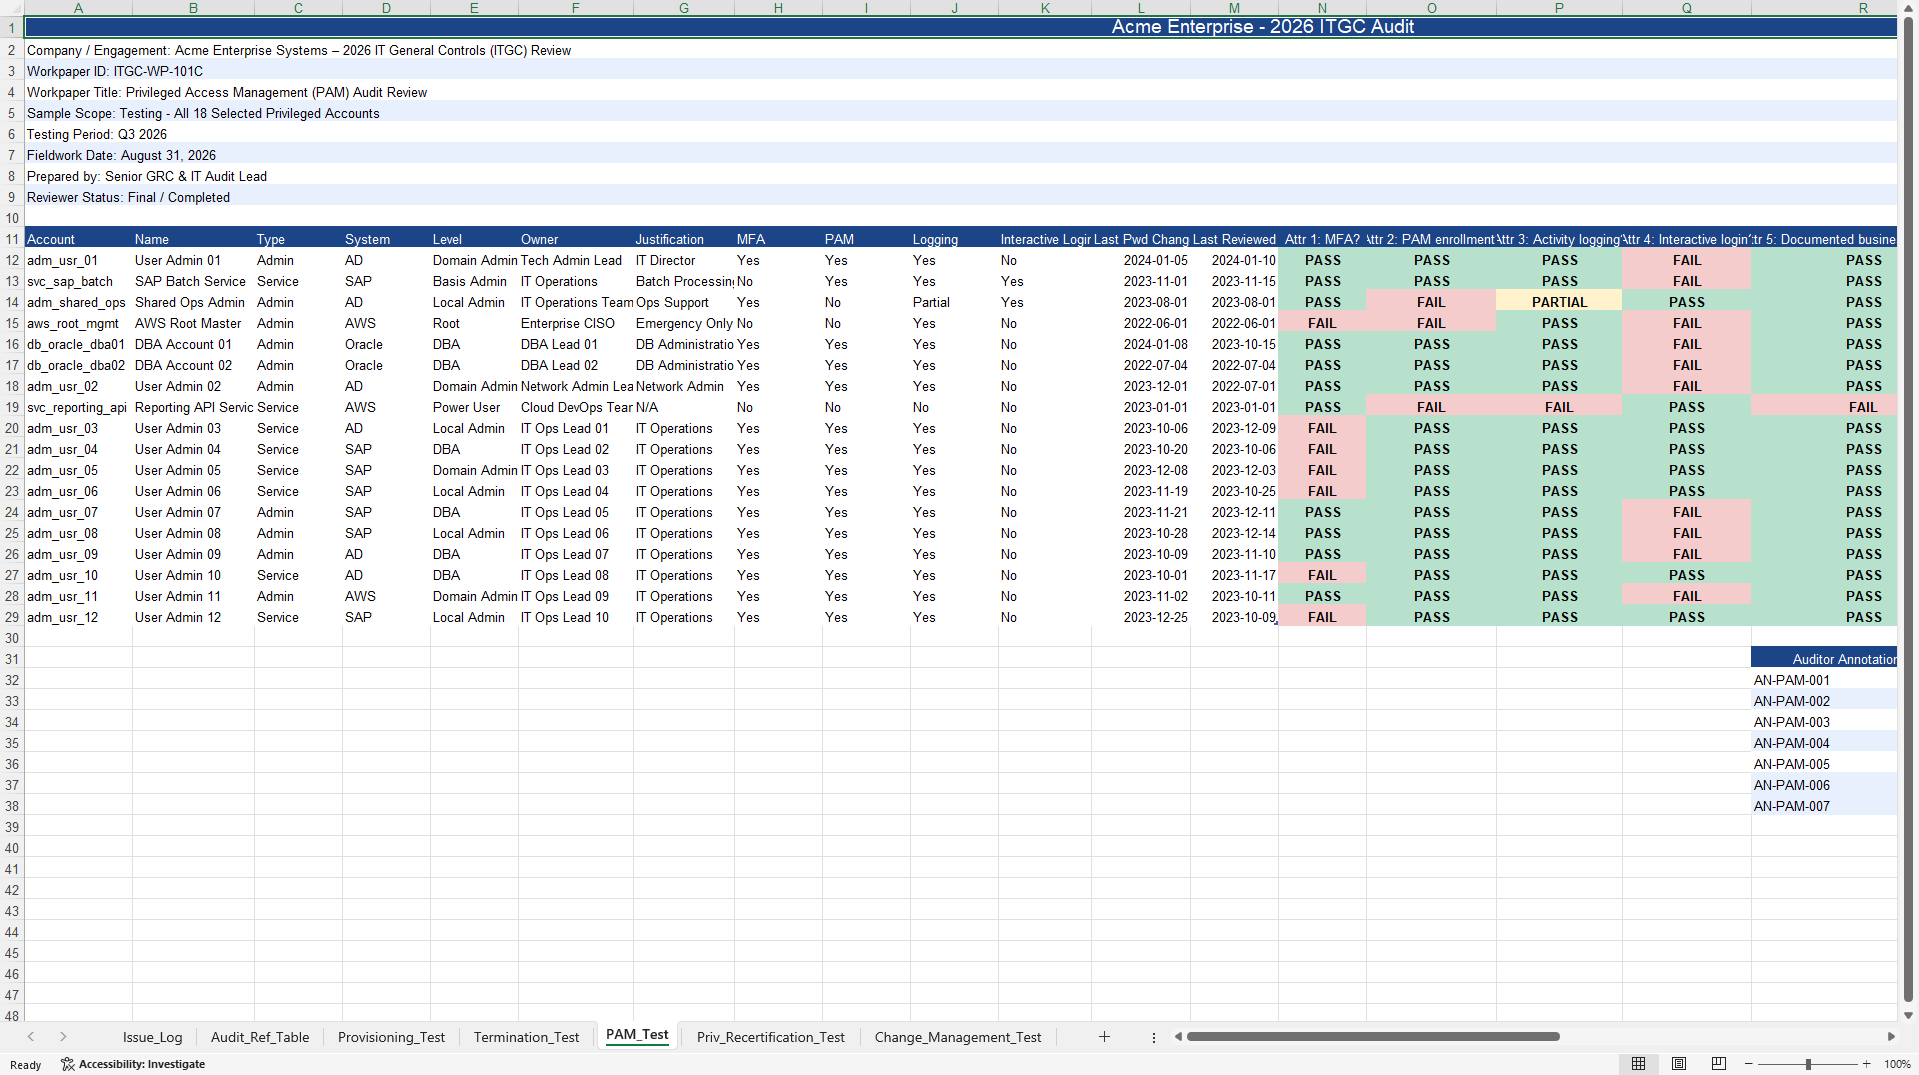Switch to Normal view
1919x1075 pixels.
1638,1064
